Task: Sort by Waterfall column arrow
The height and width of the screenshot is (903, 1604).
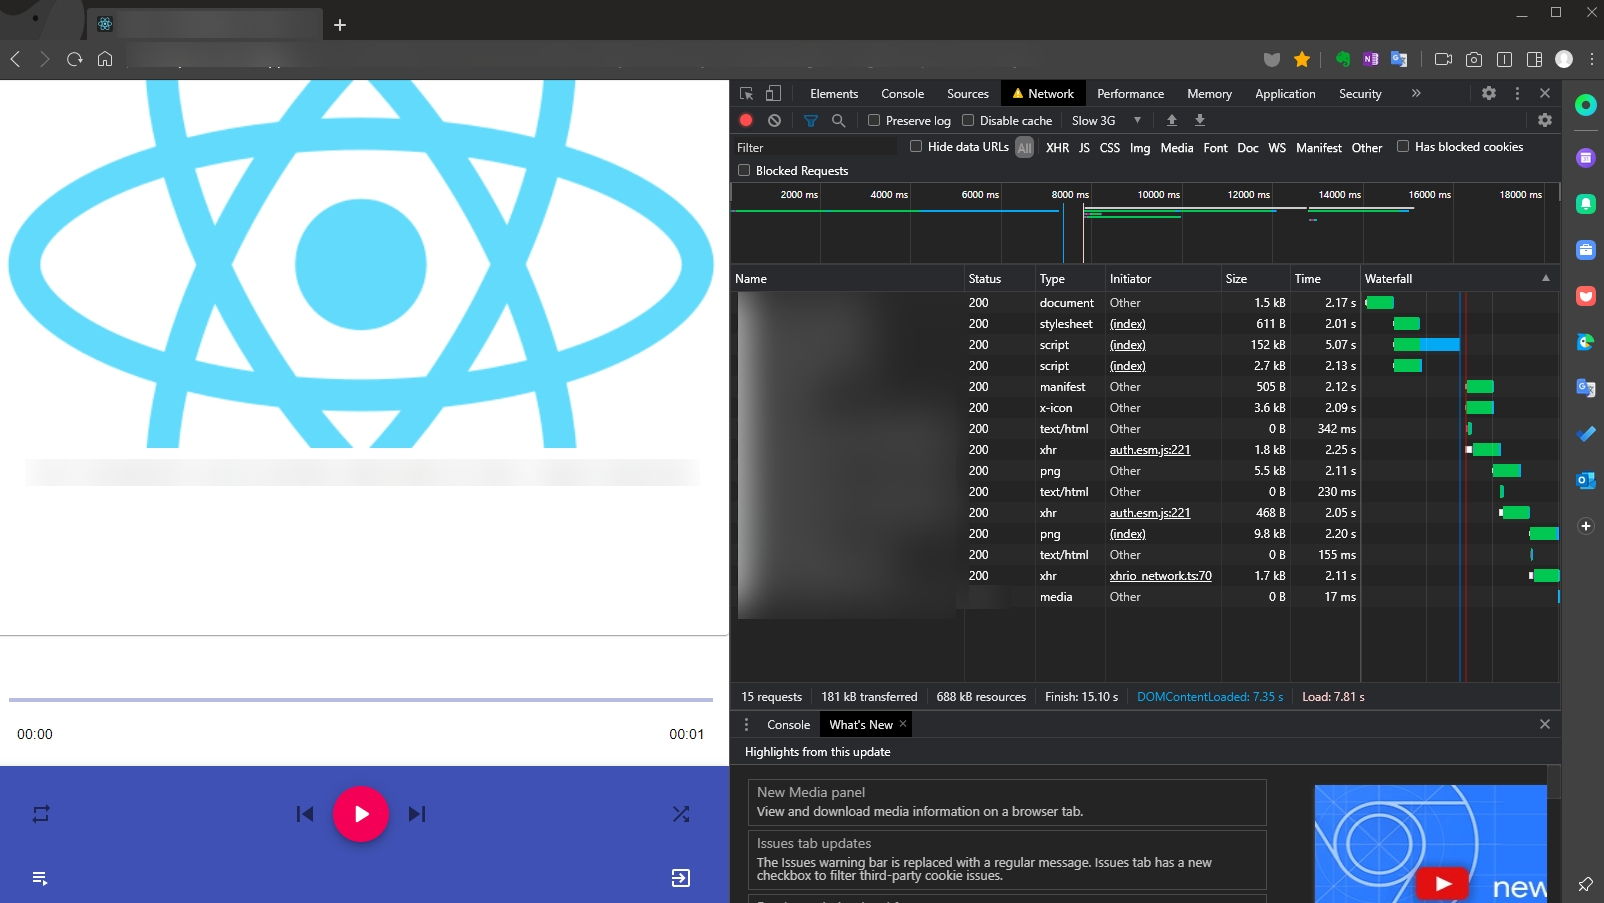Action: (x=1546, y=278)
